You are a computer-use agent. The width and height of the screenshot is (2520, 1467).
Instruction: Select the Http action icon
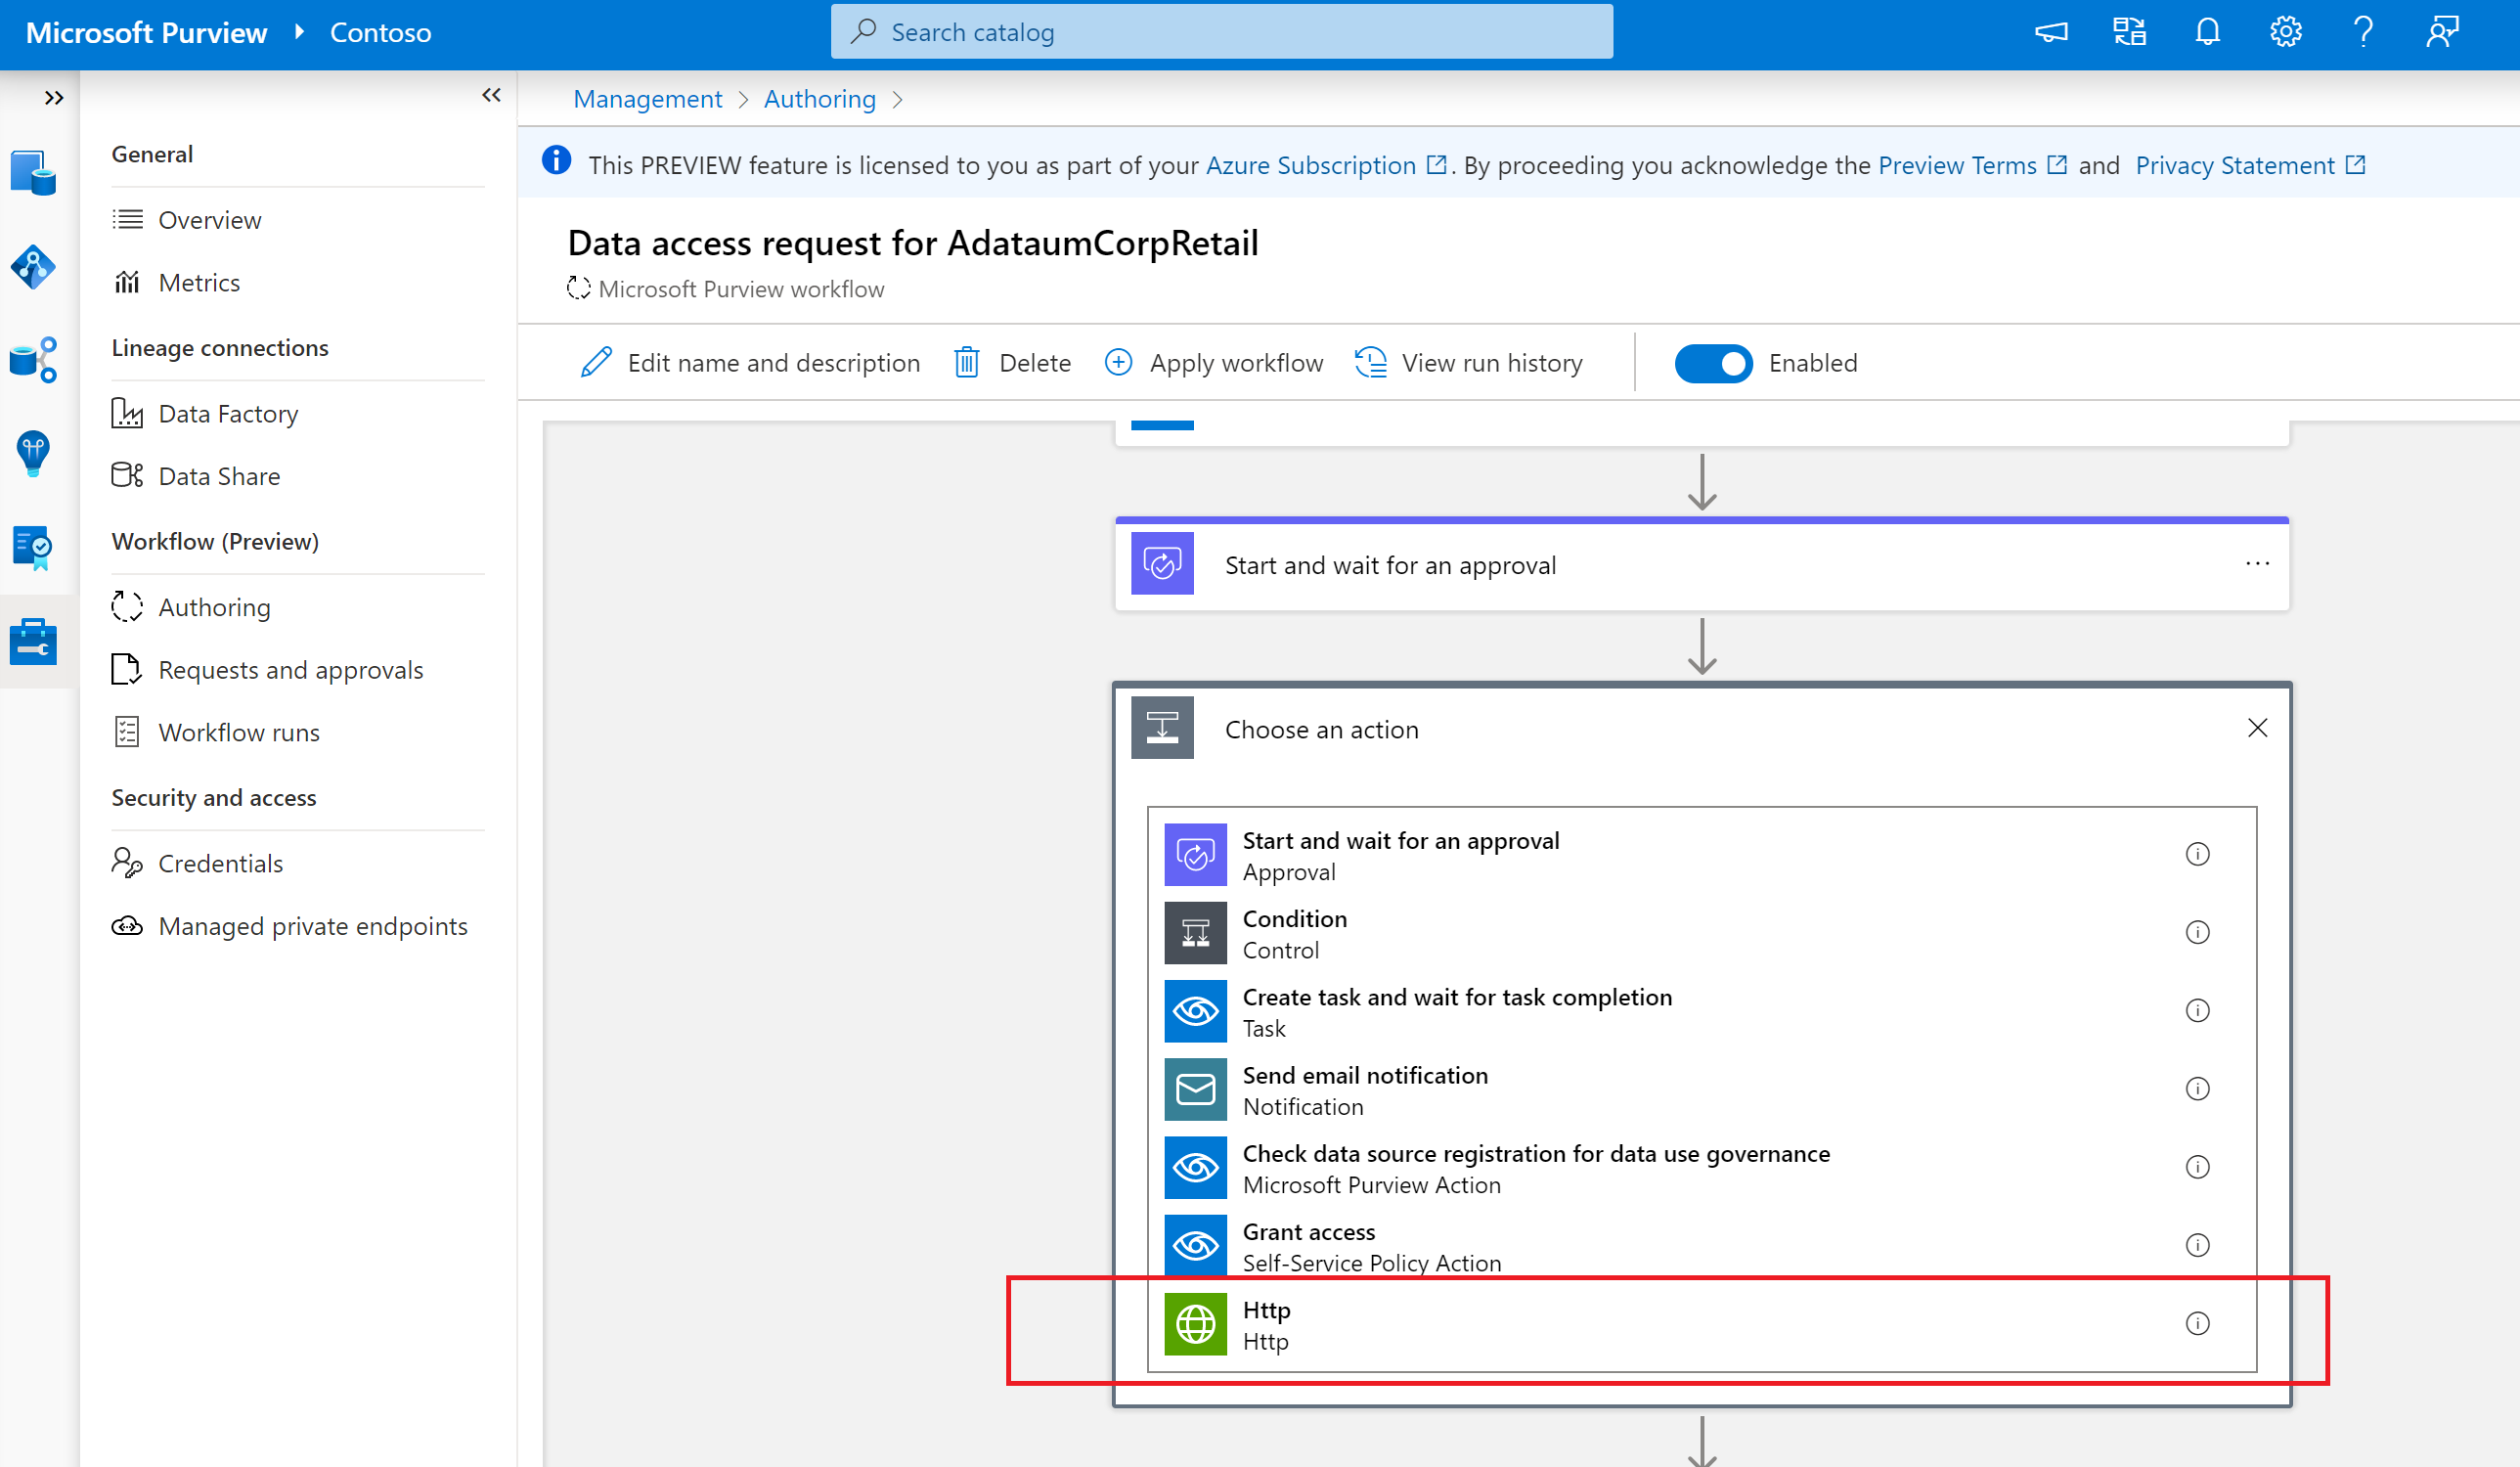[x=1193, y=1324]
